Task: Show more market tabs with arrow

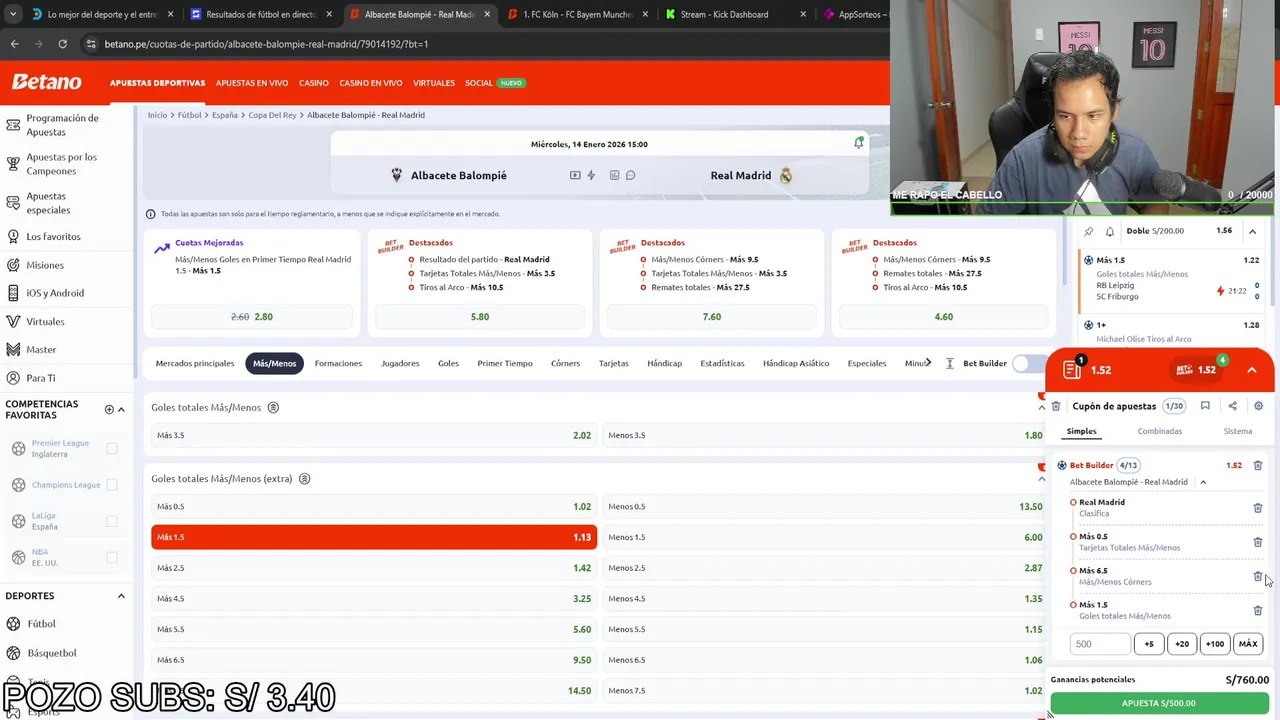Action: click(929, 363)
